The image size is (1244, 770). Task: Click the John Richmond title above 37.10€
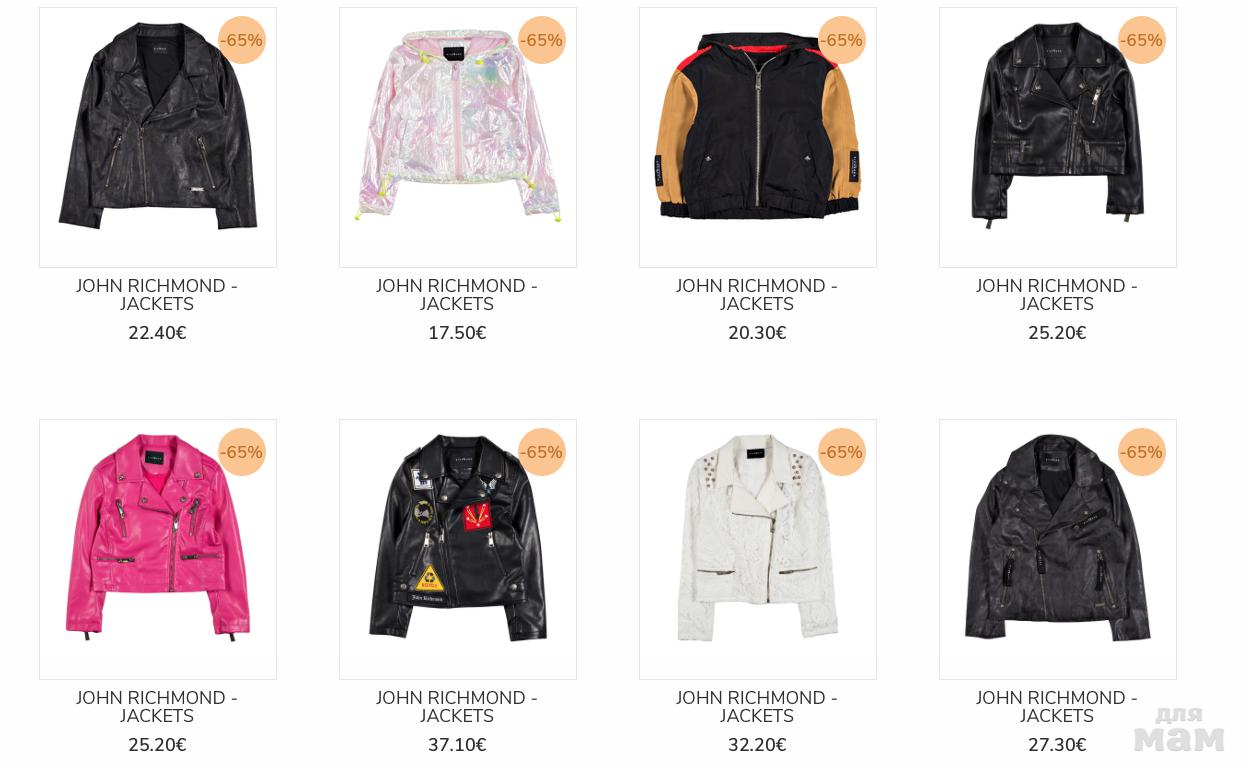pyautogui.click(x=457, y=707)
